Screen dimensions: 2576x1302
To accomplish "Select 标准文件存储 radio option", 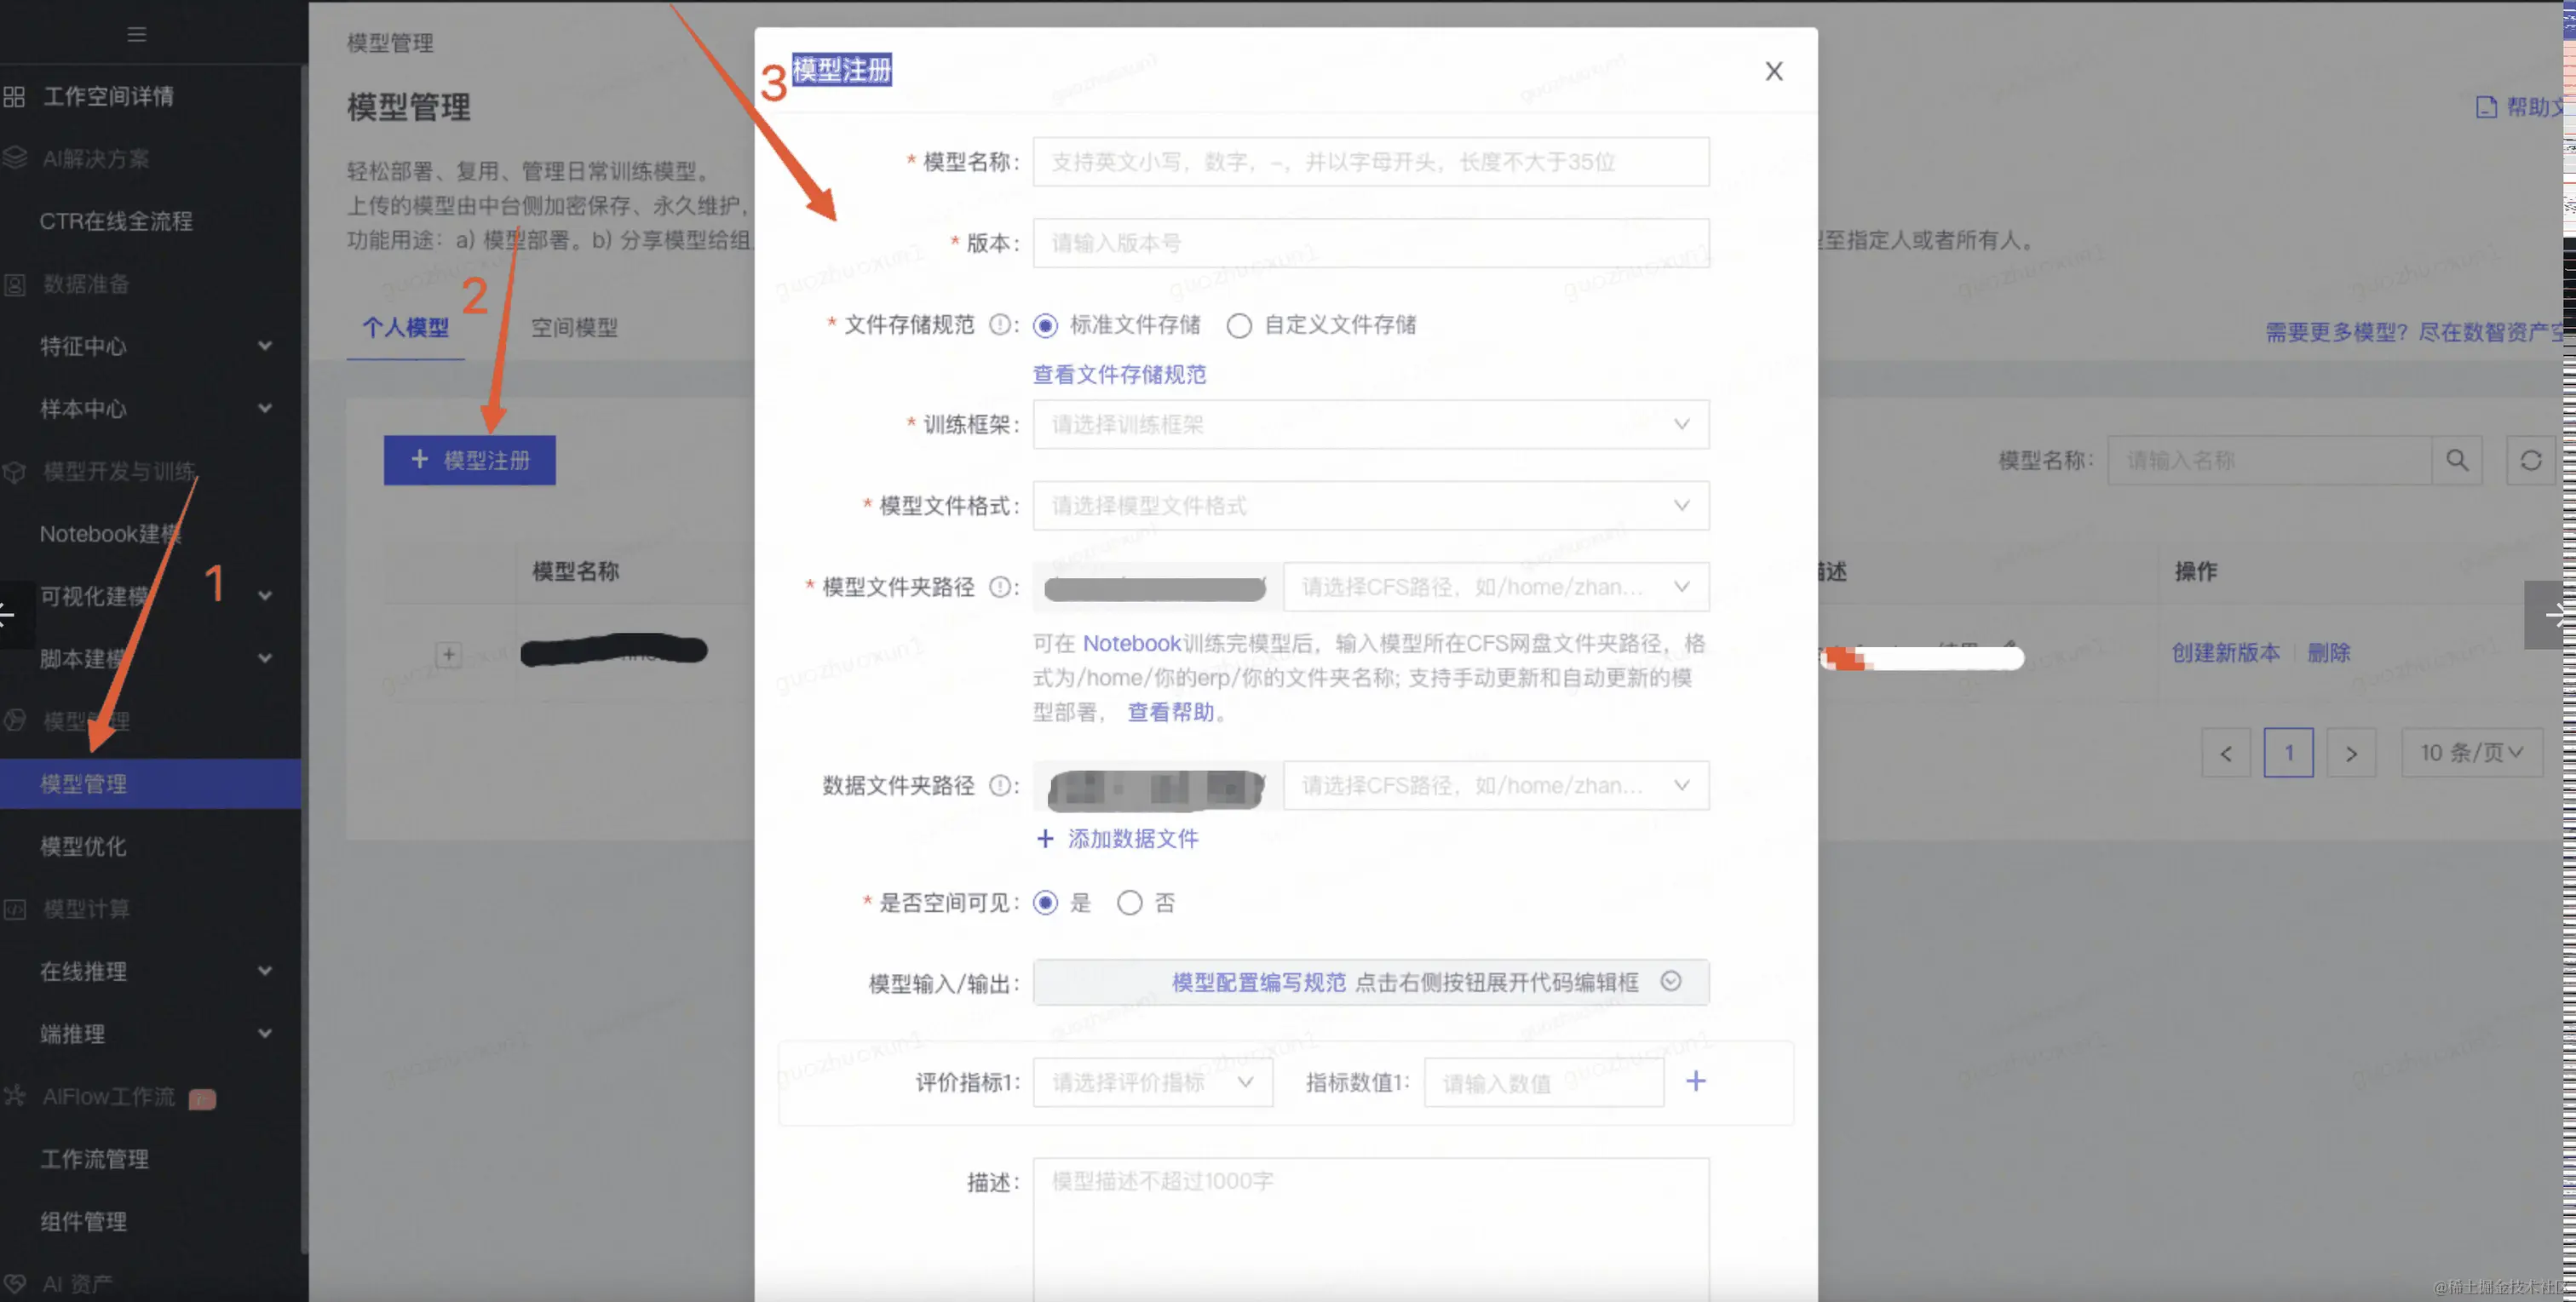I will point(1045,326).
